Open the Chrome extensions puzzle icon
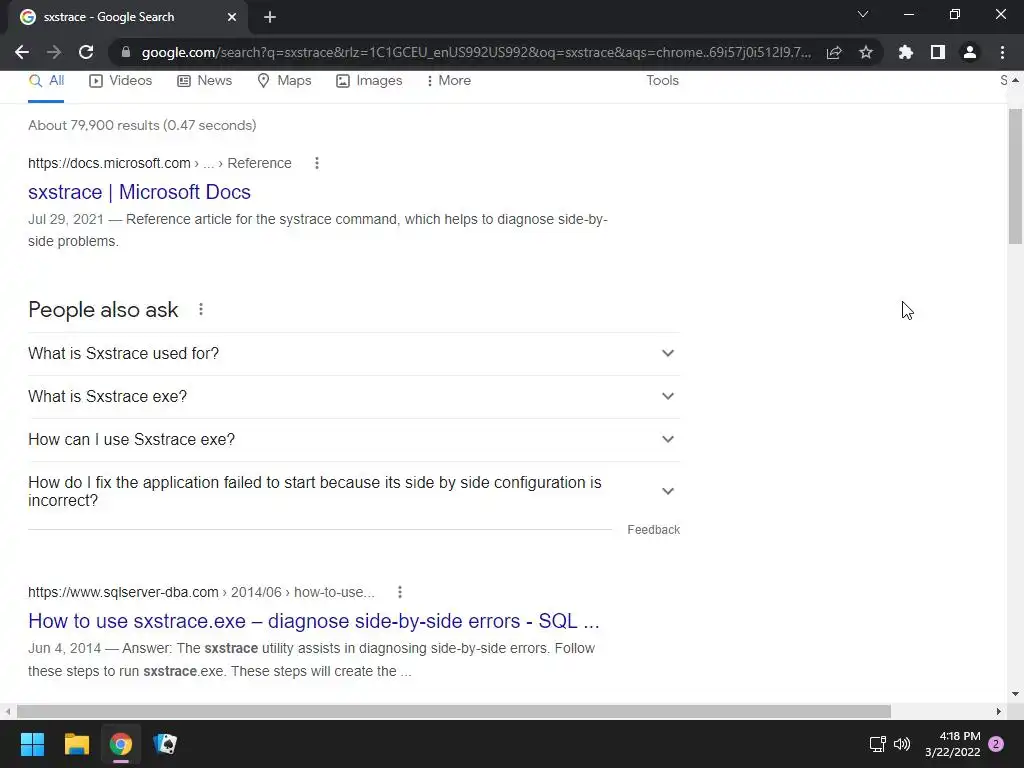This screenshot has height=768, width=1024. [x=906, y=52]
